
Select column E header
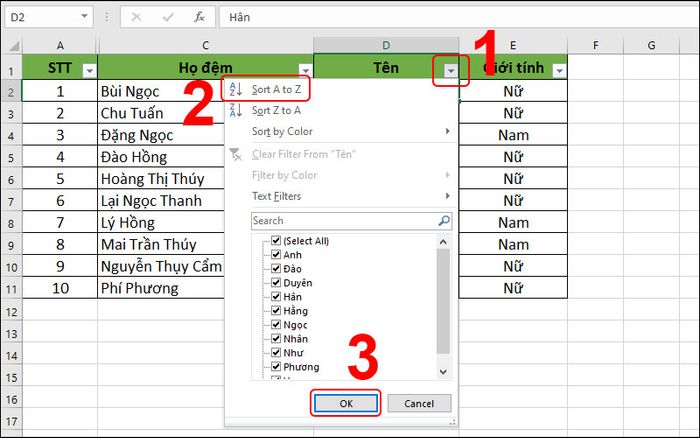(x=513, y=46)
